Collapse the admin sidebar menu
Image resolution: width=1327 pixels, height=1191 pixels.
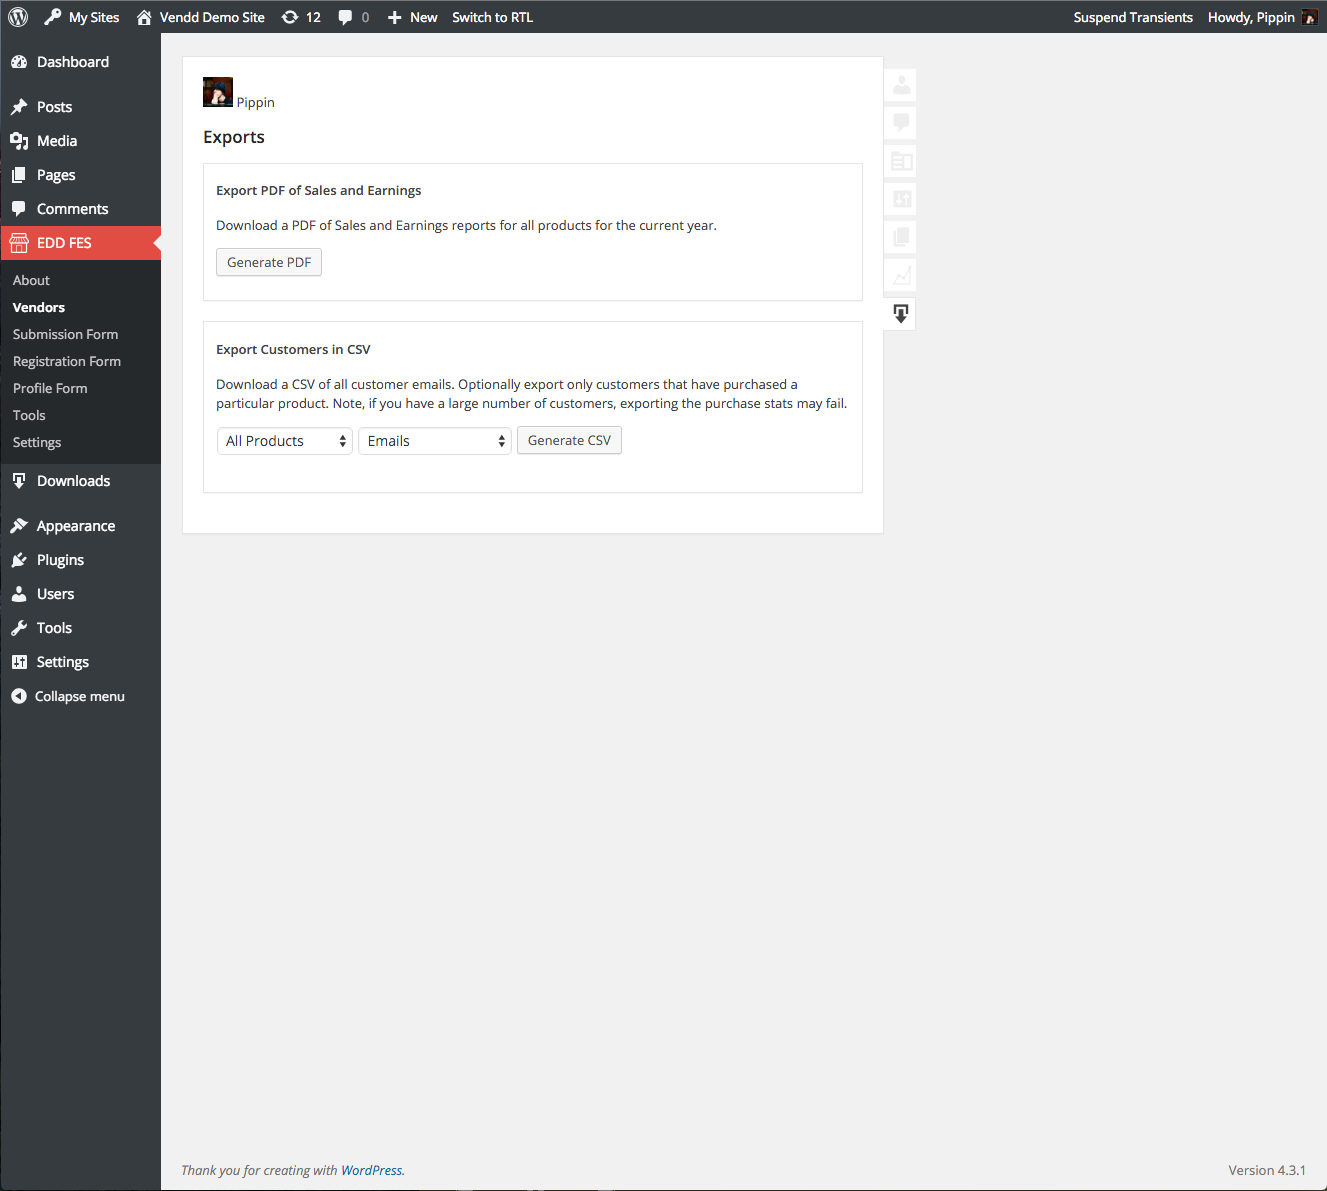[x=79, y=696]
